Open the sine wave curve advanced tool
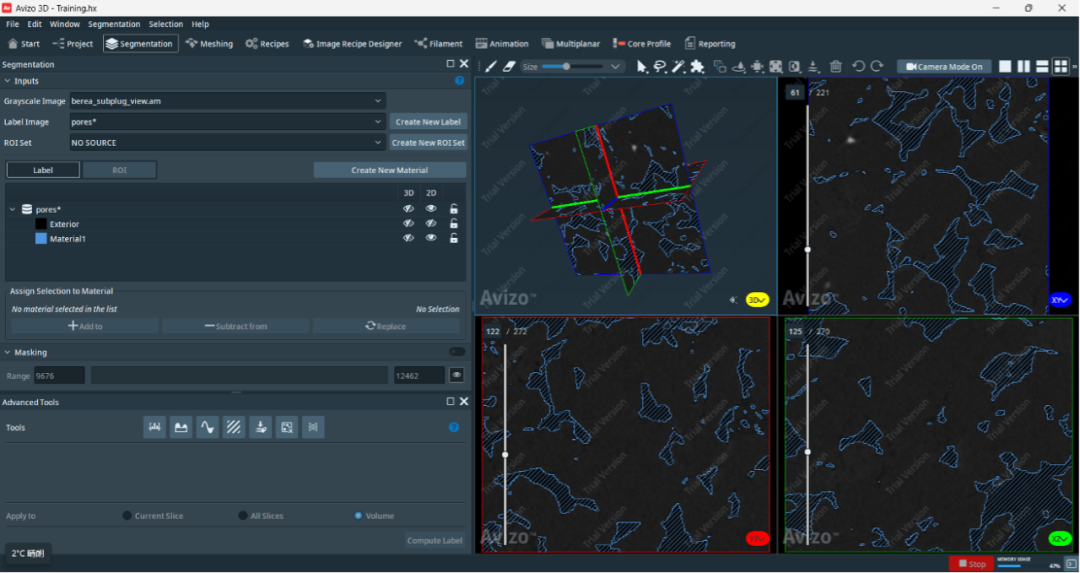The image size is (1080, 573). (207, 427)
